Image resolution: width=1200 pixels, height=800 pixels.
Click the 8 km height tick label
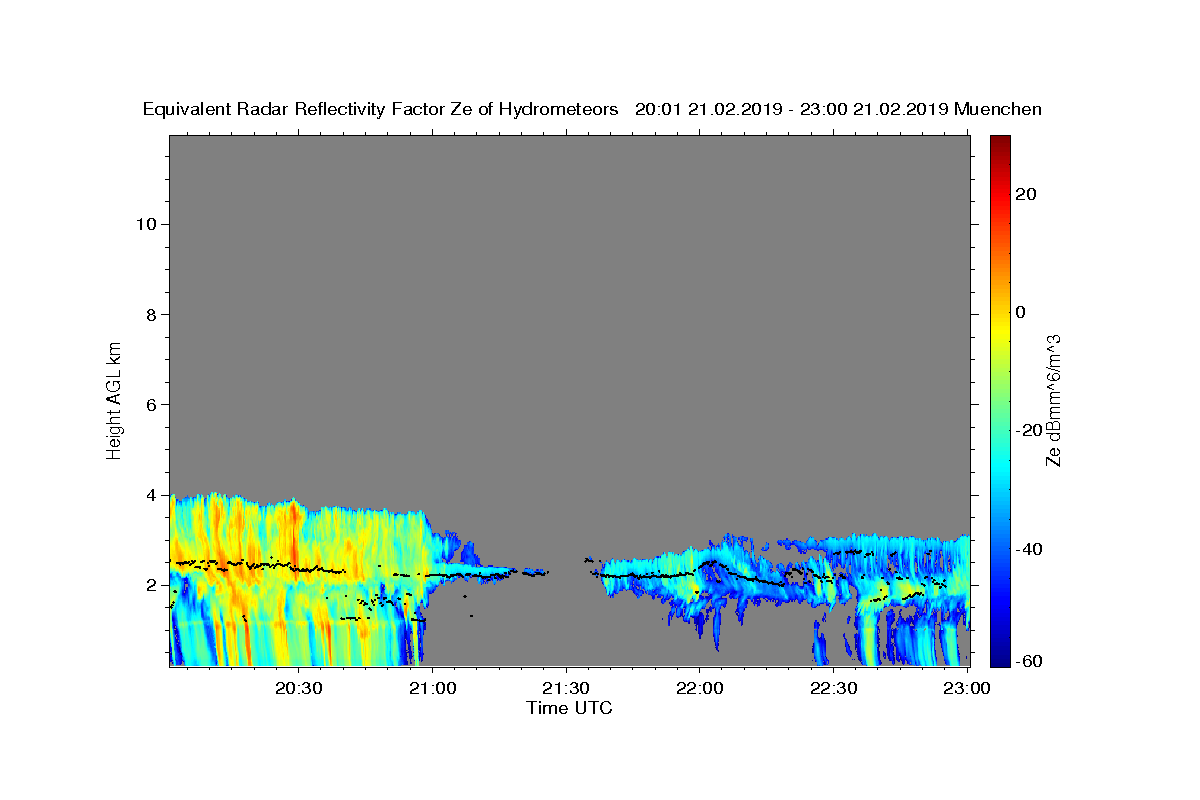151,314
